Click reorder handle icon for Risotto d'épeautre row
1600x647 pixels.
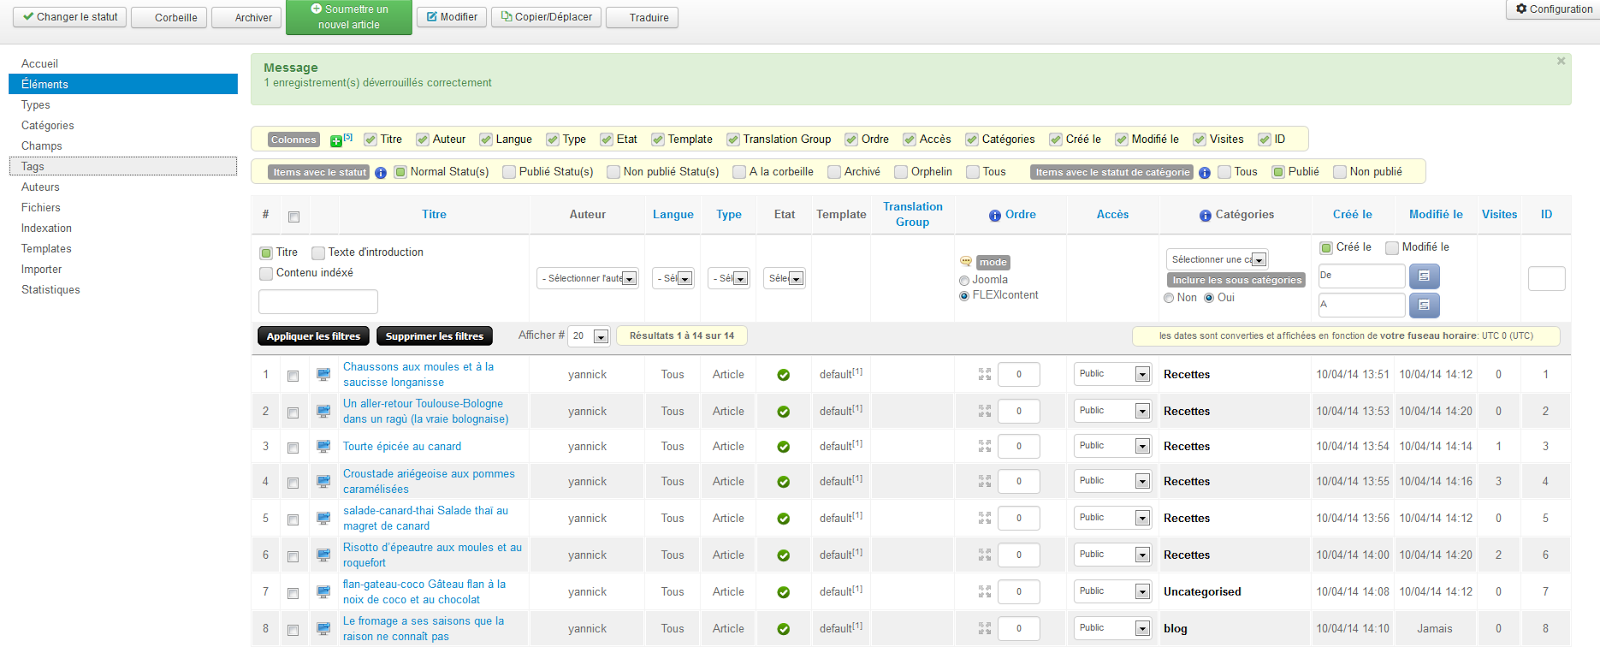click(x=985, y=555)
